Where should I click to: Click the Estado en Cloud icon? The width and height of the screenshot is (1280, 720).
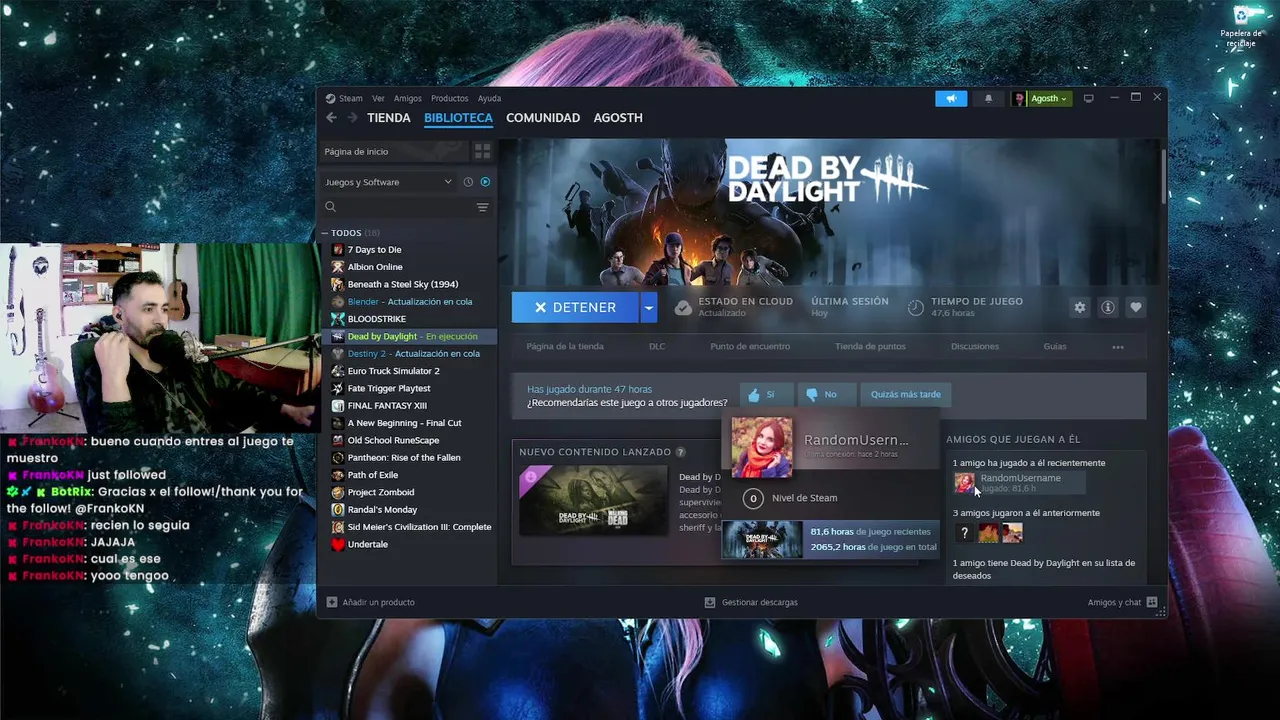coord(683,307)
